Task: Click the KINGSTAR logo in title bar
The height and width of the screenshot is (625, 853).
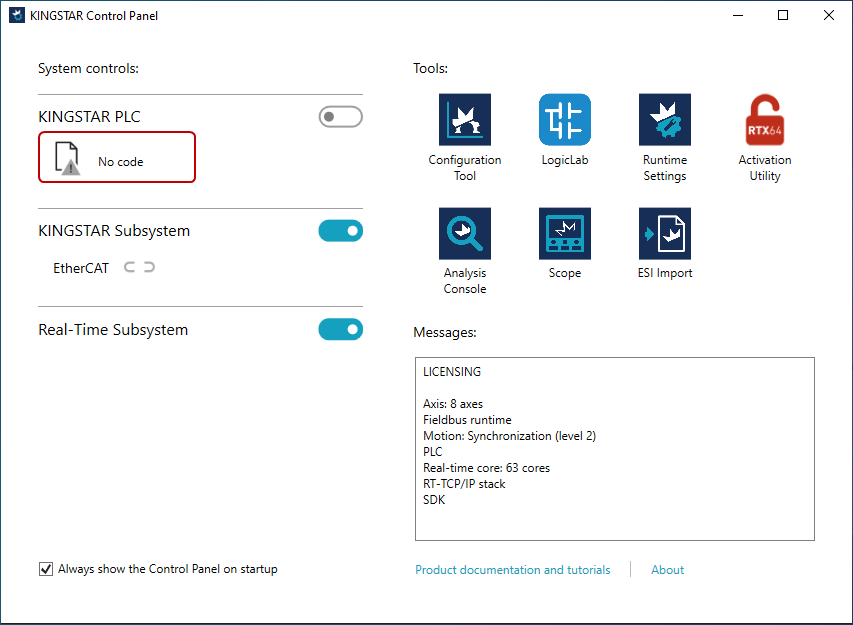Action: (x=17, y=16)
